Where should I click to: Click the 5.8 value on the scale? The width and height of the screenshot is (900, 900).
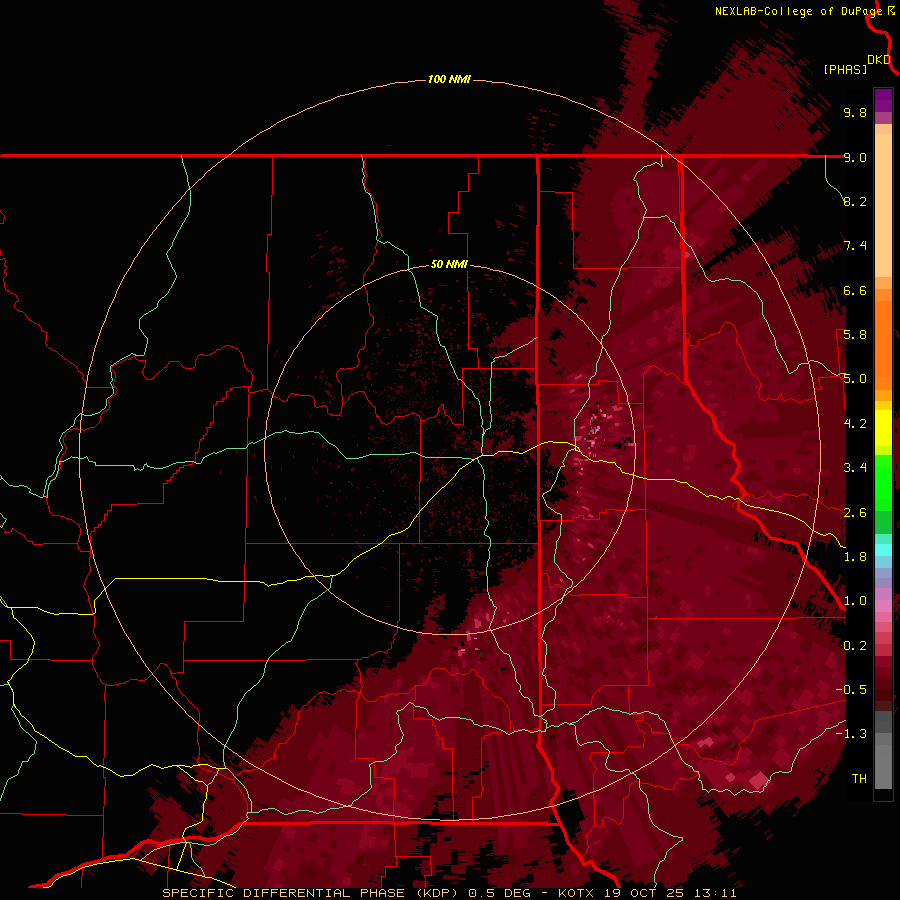coord(855,335)
